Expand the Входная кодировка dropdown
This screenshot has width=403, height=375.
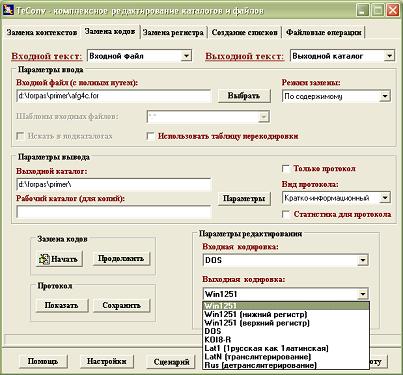tap(363, 260)
